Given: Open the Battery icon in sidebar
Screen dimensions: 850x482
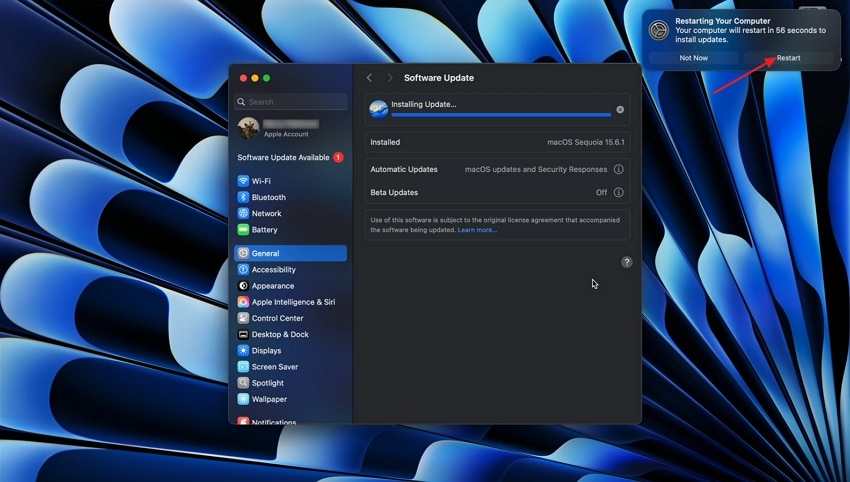Looking at the screenshot, I should 243,229.
